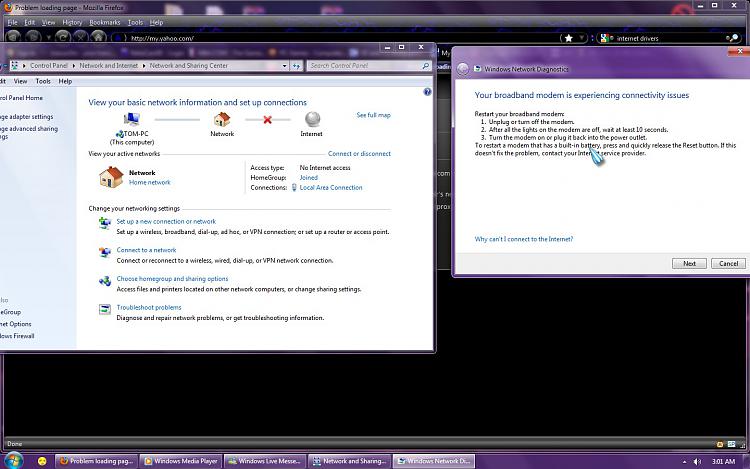Click 'Network and Internet' breadcrumb segment
This screenshot has height=469, width=750.
click(x=109, y=65)
